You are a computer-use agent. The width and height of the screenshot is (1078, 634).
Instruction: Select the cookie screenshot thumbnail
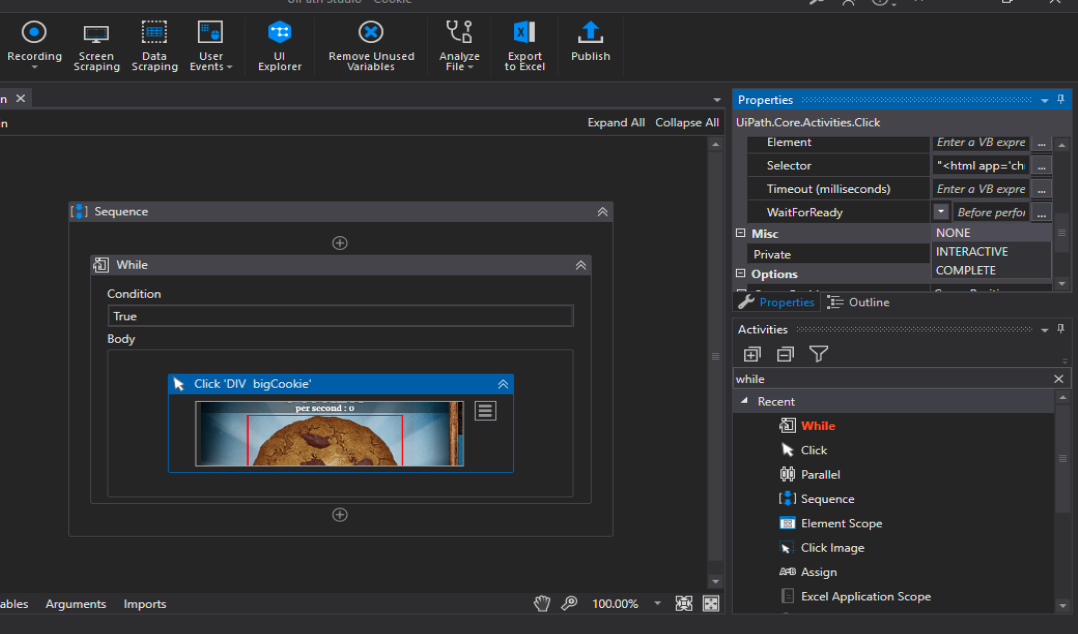(x=329, y=434)
